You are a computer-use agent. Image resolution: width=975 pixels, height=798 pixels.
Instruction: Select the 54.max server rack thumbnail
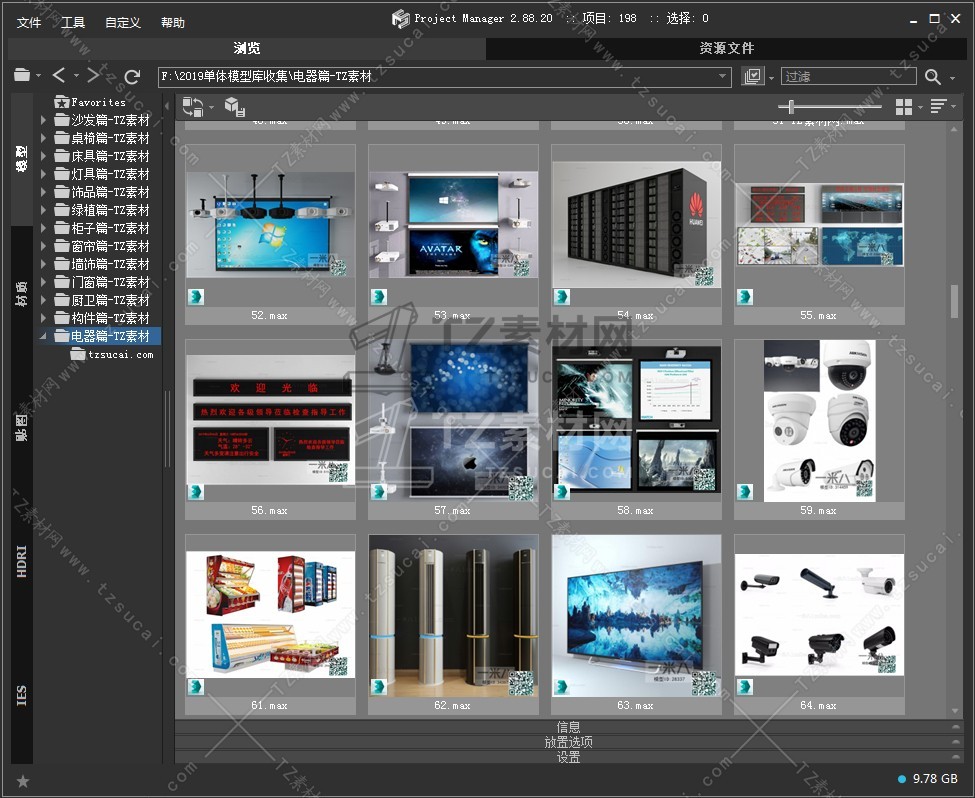pos(636,225)
